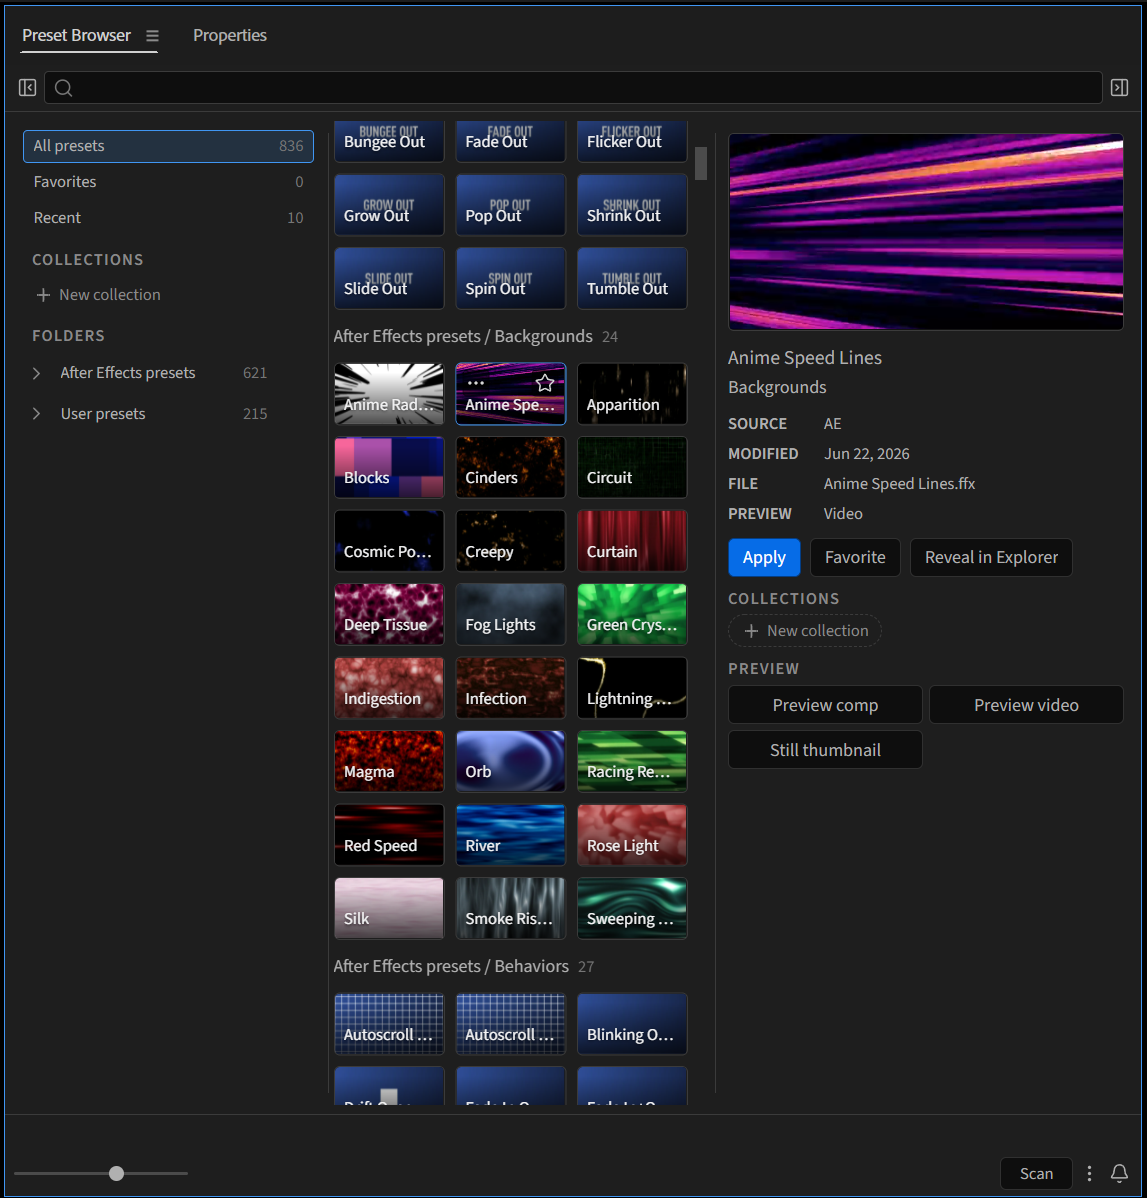The image size is (1147, 1198).
Task: Click the Still thumbnail button
Action: (x=825, y=750)
